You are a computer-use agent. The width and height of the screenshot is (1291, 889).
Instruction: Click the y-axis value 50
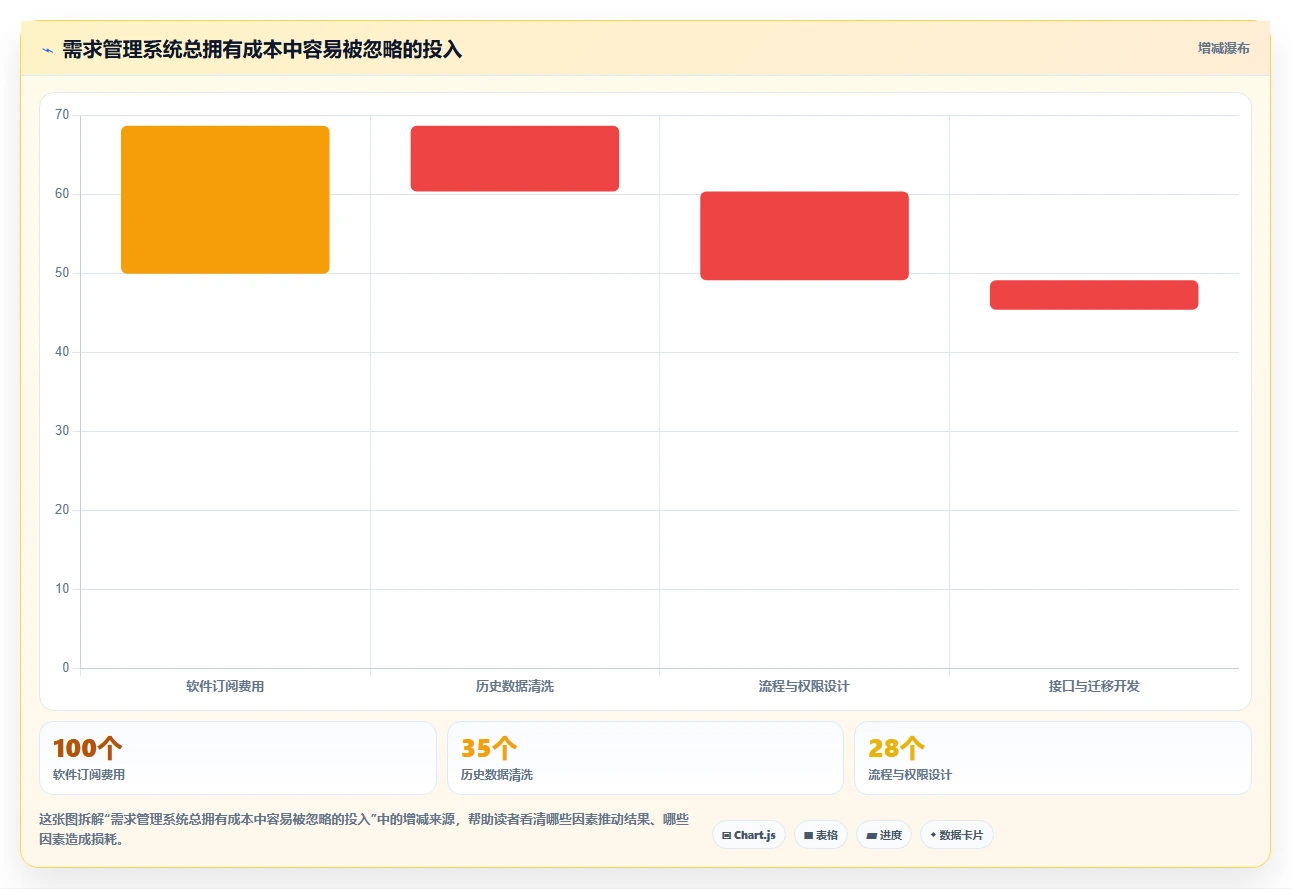click(x=62, y=273)
